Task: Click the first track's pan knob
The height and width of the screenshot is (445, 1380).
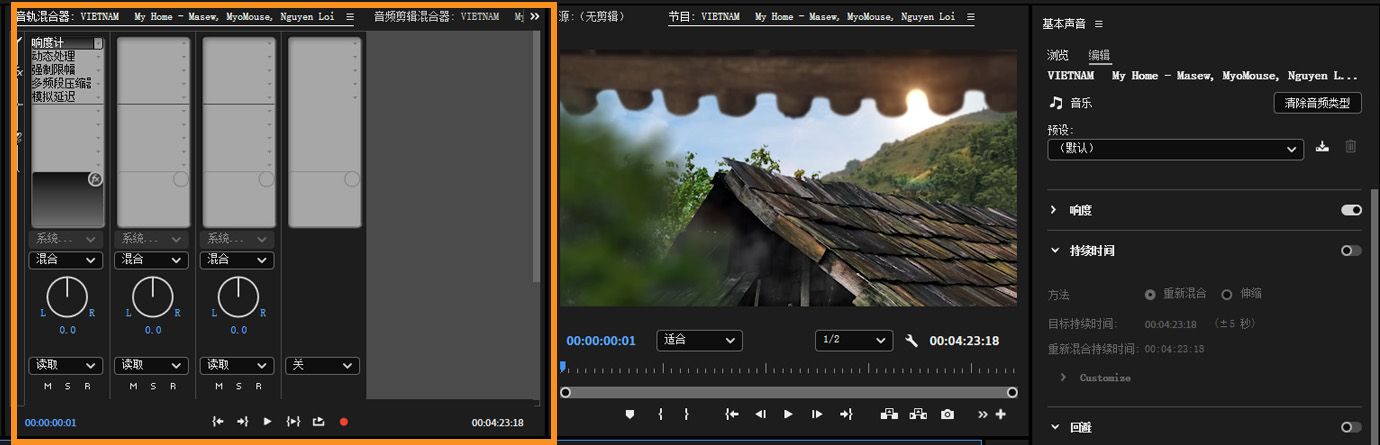Action: [67, 296]
